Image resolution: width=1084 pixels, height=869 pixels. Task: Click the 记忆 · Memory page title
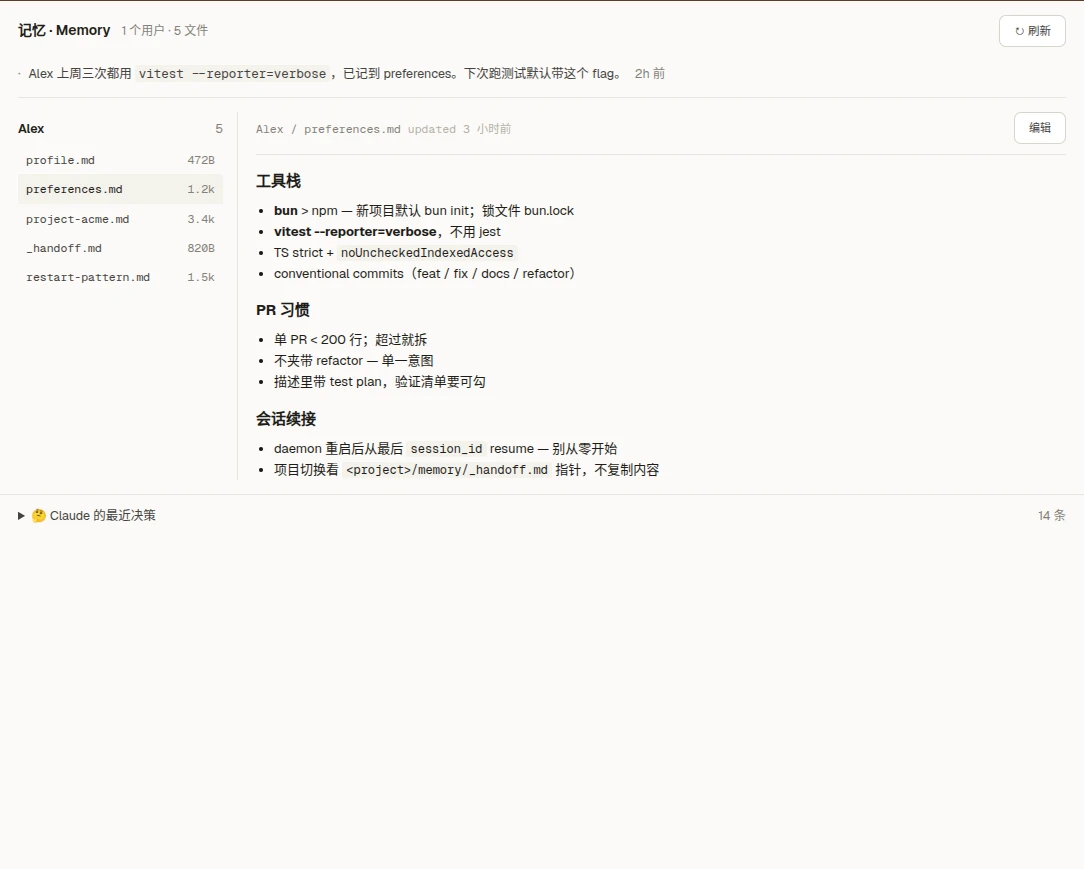(x=64, y=30)
